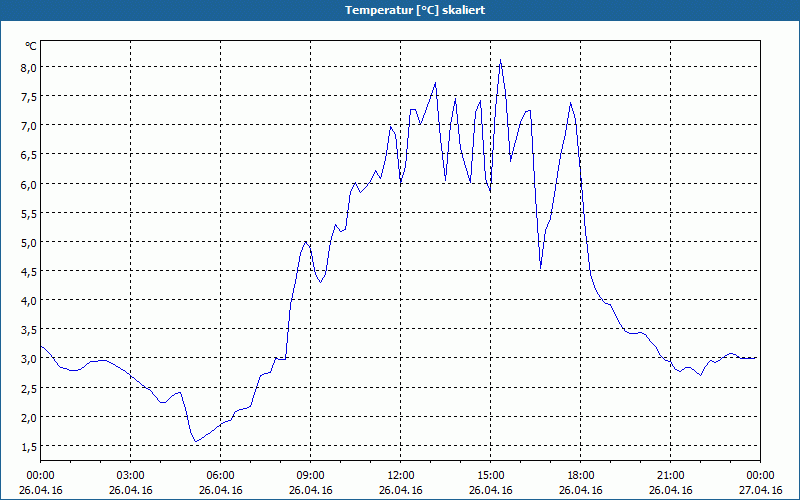Click the 8,0 y-axis label

[x=28, y=68]
